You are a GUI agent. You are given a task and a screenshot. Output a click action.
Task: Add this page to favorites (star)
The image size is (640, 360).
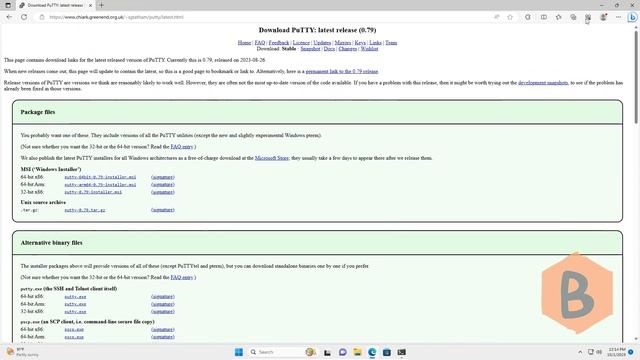pyautogui.click(x=510, y=17)
